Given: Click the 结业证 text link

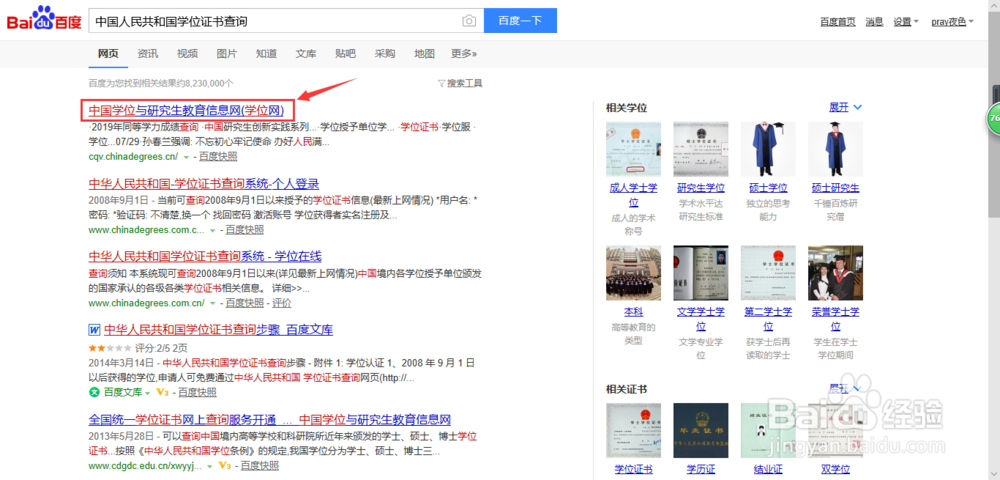Looking at the screenshot, I should pos(768,470).
